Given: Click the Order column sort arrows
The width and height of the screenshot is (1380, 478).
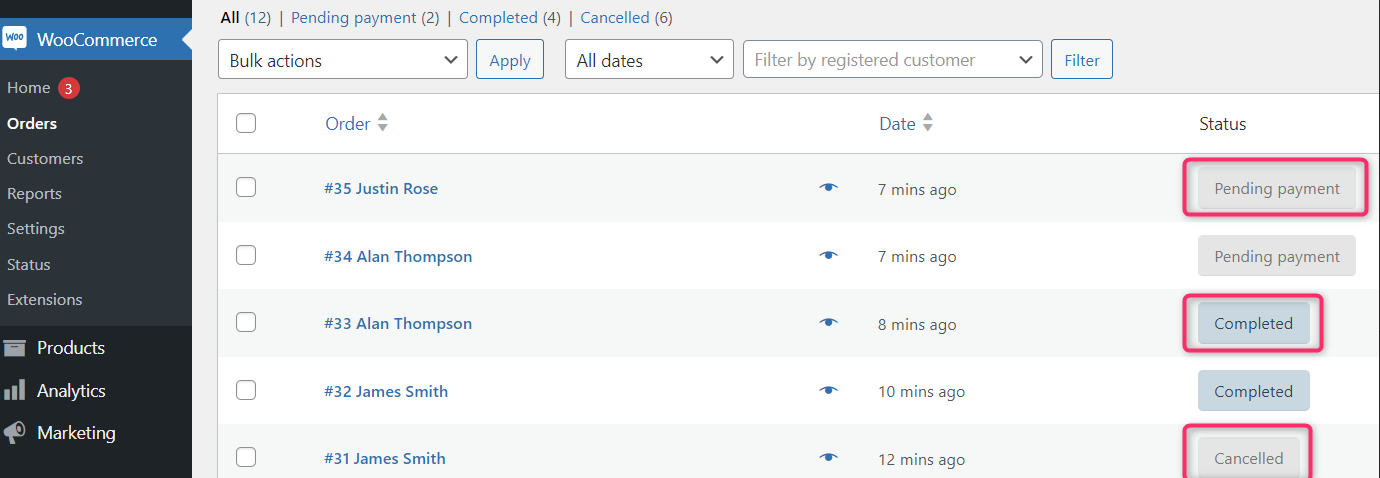Looking at the screenshot, I should 382,123.
